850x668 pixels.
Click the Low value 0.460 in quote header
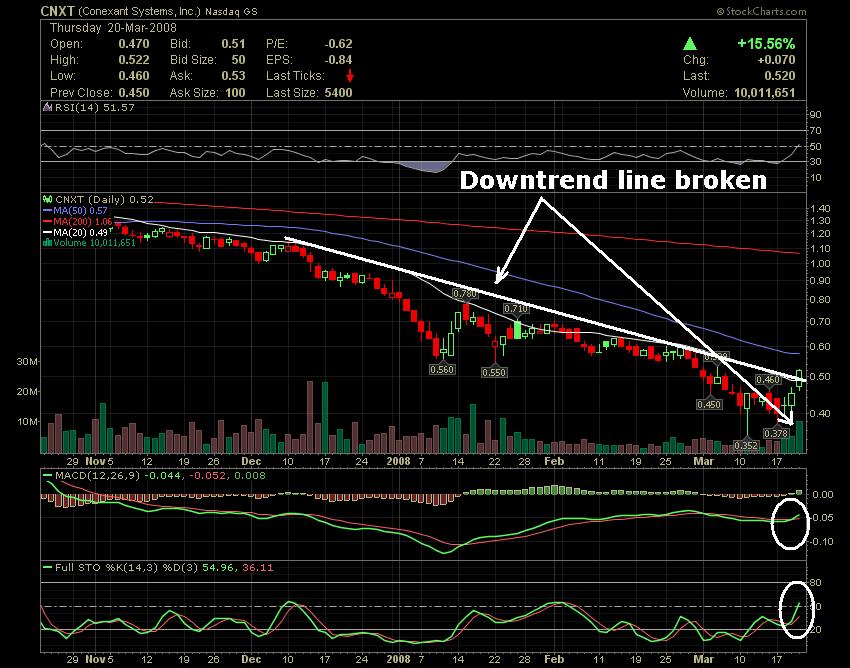[x=134, y=76]
